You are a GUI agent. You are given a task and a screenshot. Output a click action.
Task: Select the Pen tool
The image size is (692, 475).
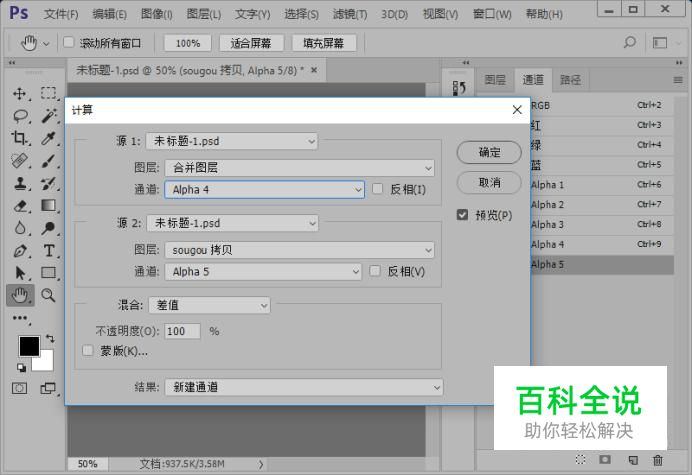[19, 250]
